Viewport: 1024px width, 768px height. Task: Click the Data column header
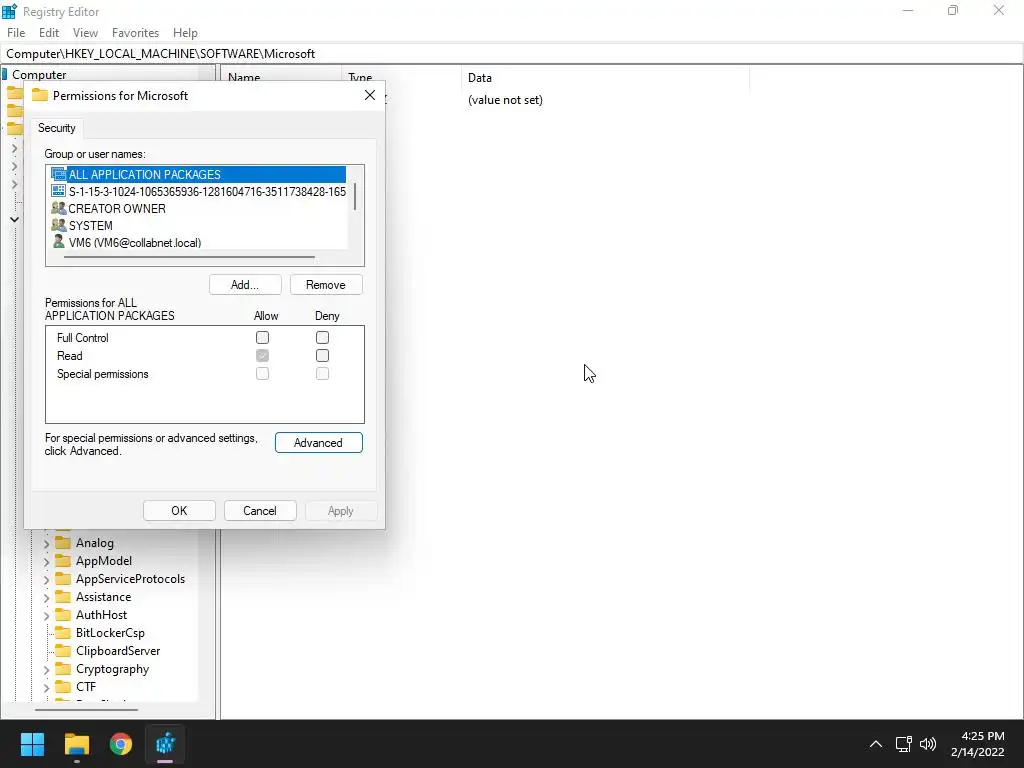pyautogui.click(x=605, y=78)
